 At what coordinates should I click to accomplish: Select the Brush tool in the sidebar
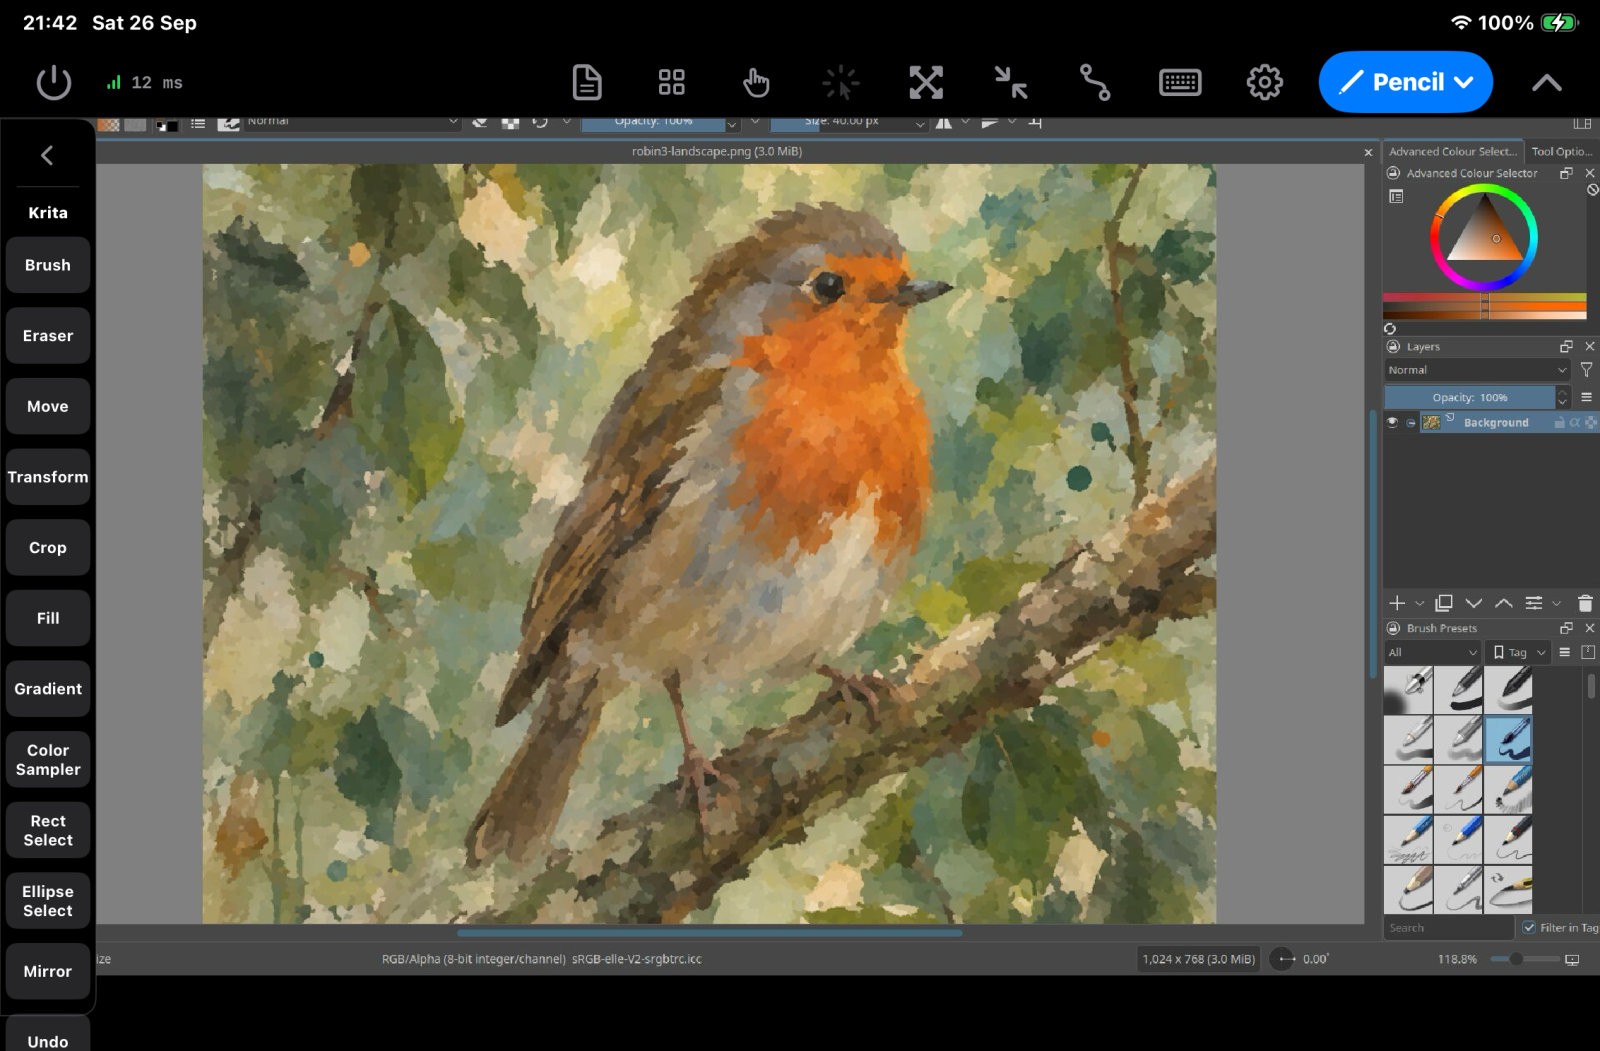(x=48, y=265)
